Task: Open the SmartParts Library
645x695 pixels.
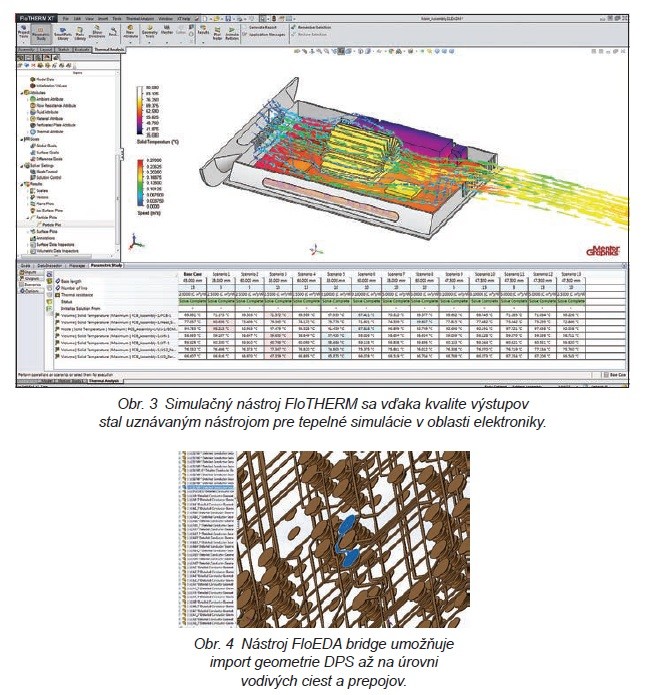Action: [63, 33]
